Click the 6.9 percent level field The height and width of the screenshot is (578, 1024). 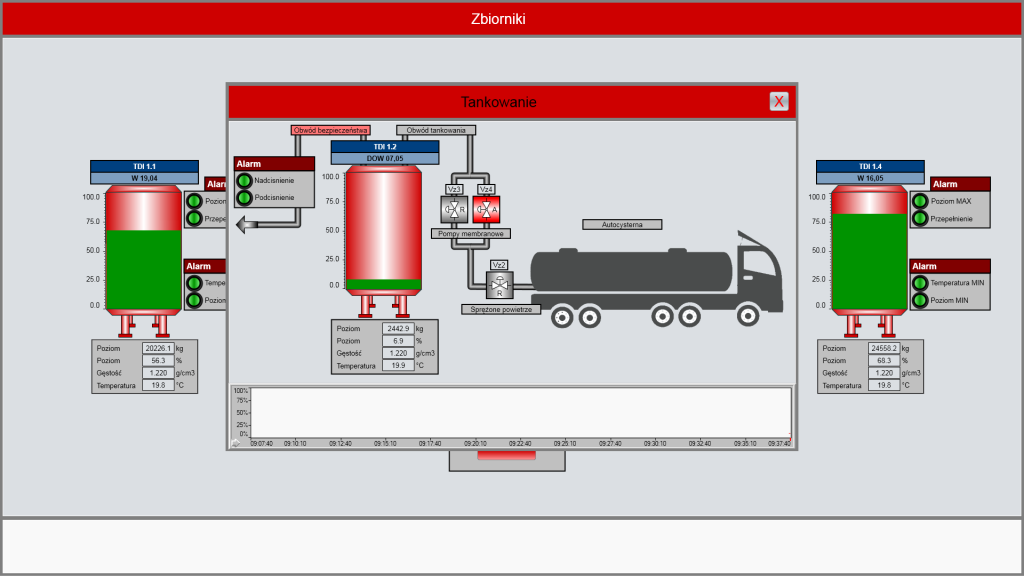click(398, 341)
